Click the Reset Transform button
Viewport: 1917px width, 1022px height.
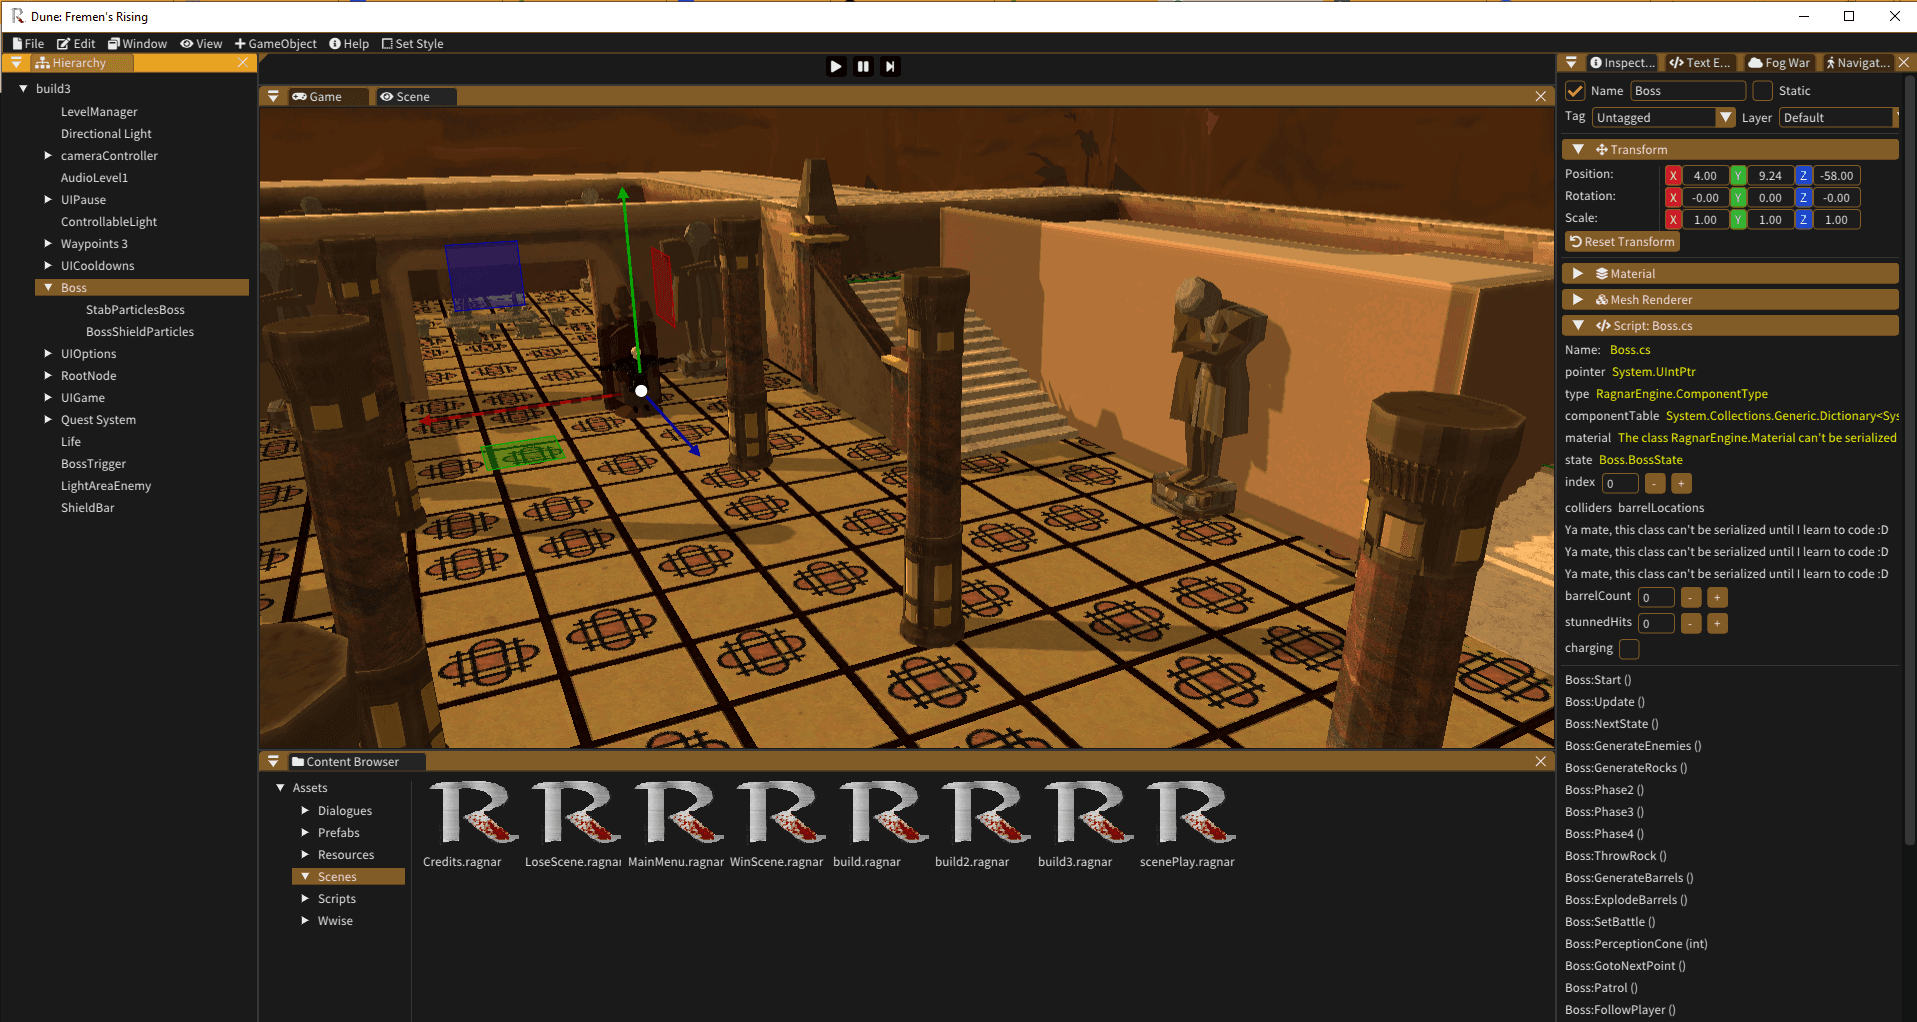1621,242
